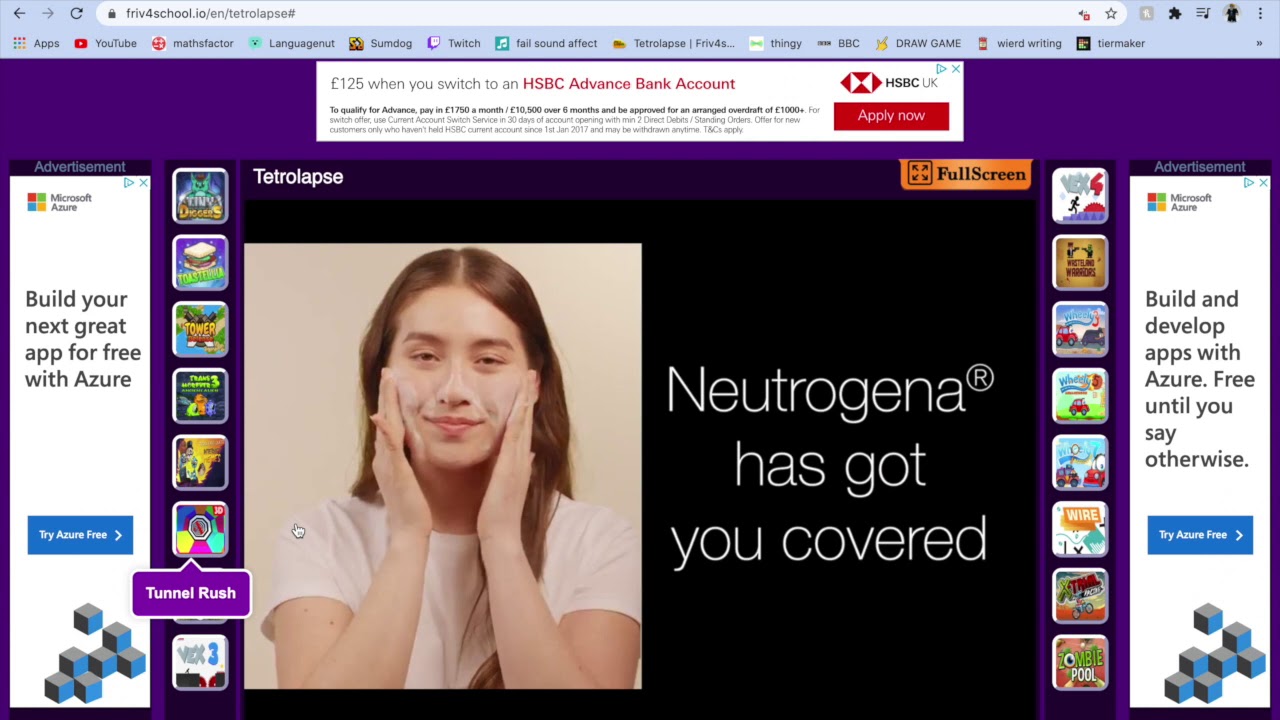Launch the Wire game icon
Image resolution: width=1280 pixels, height=720 pixels.
1080,529
